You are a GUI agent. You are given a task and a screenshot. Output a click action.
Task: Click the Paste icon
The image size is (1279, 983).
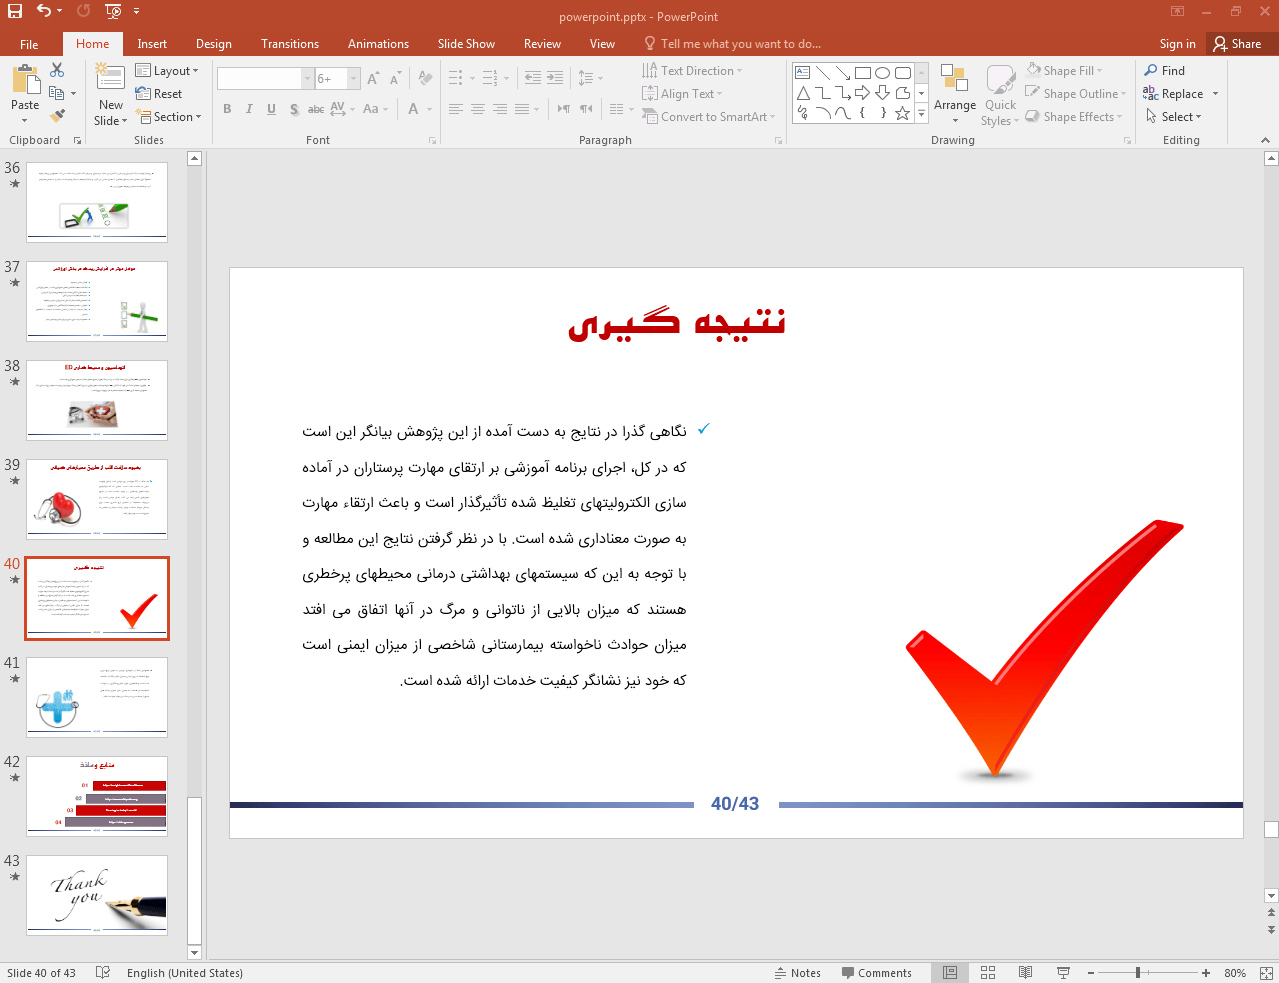[25, 79]
